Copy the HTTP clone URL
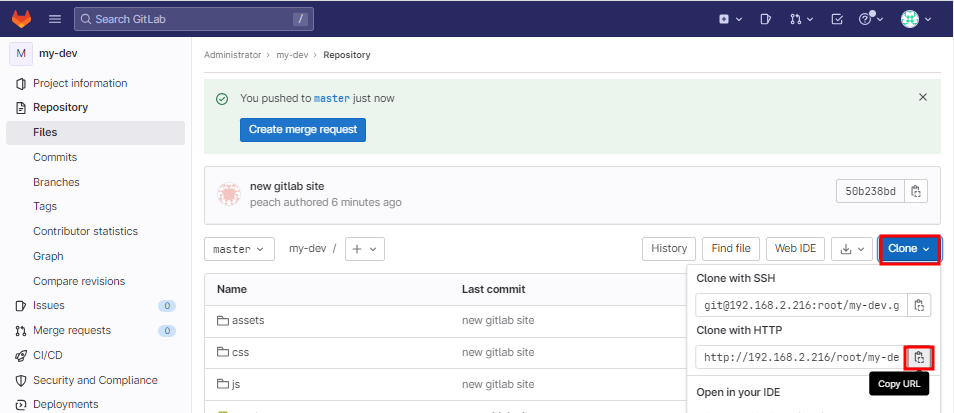The width and height of the screenshot is (954, 413). point(919,357)
